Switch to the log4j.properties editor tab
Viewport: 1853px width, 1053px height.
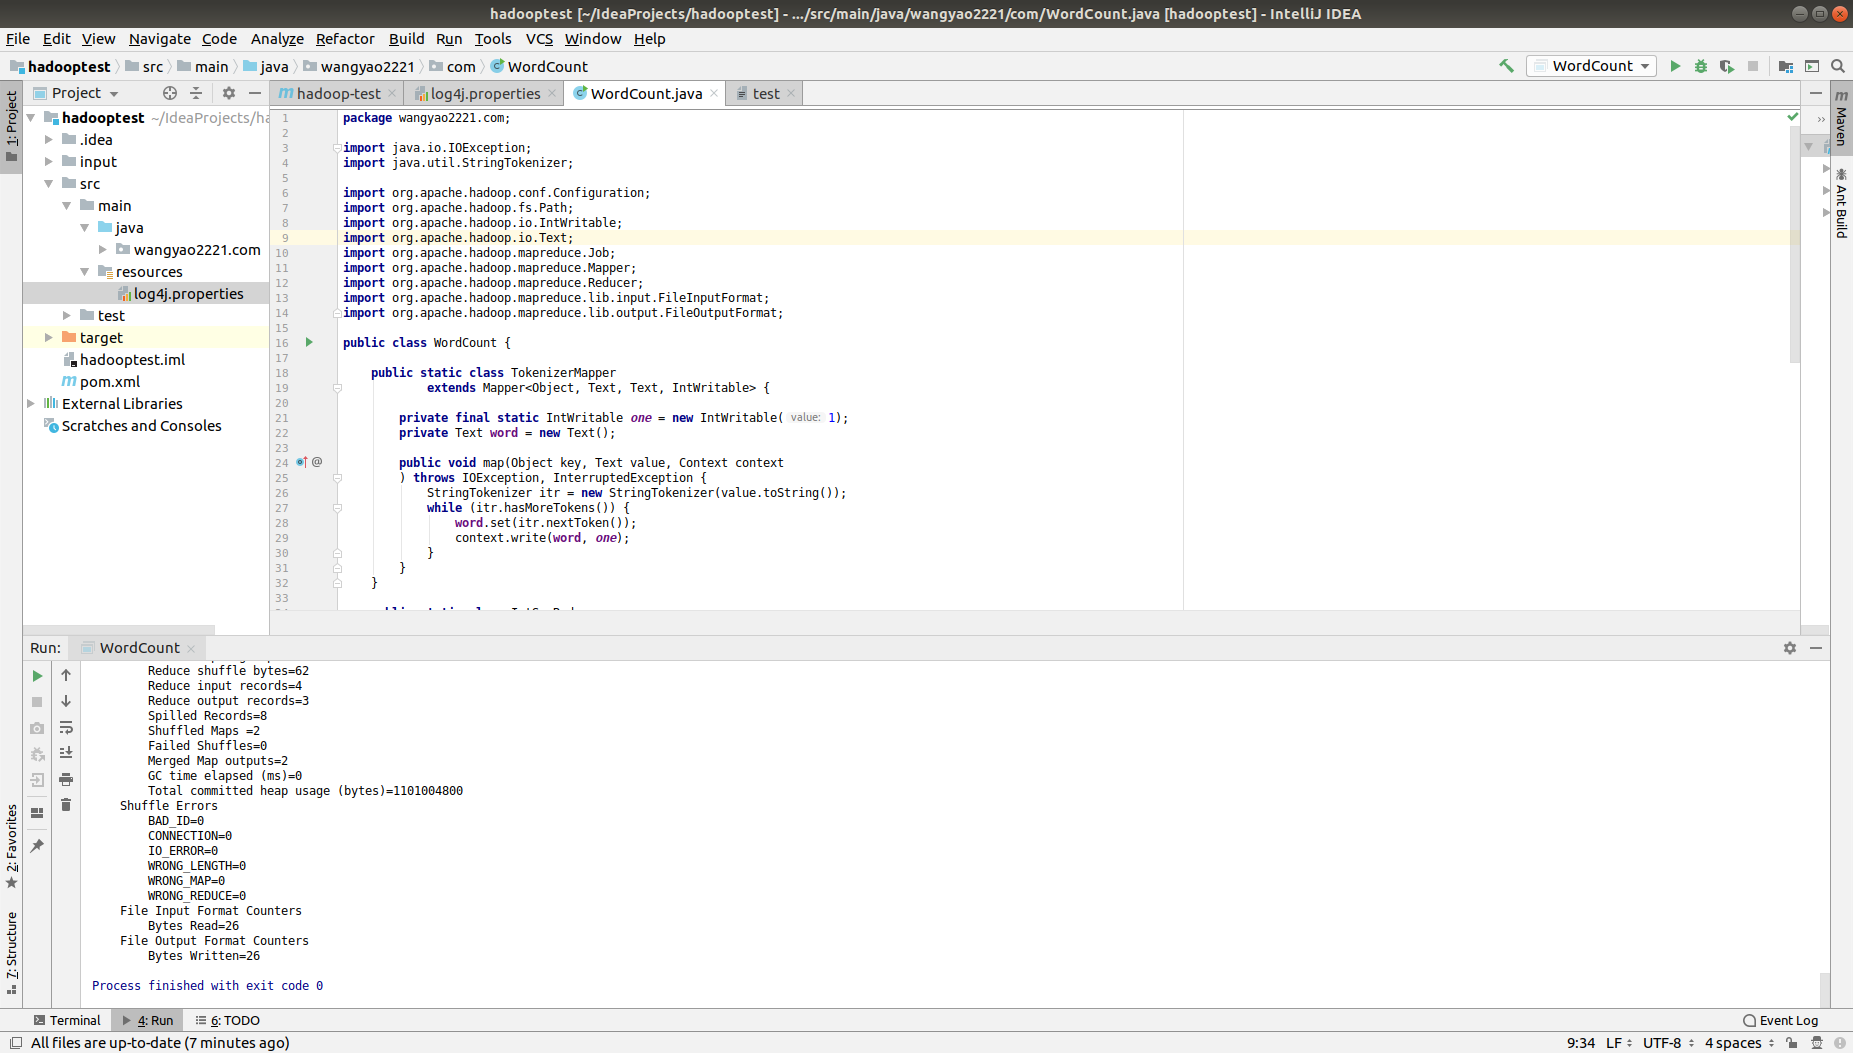pos(484,93)
